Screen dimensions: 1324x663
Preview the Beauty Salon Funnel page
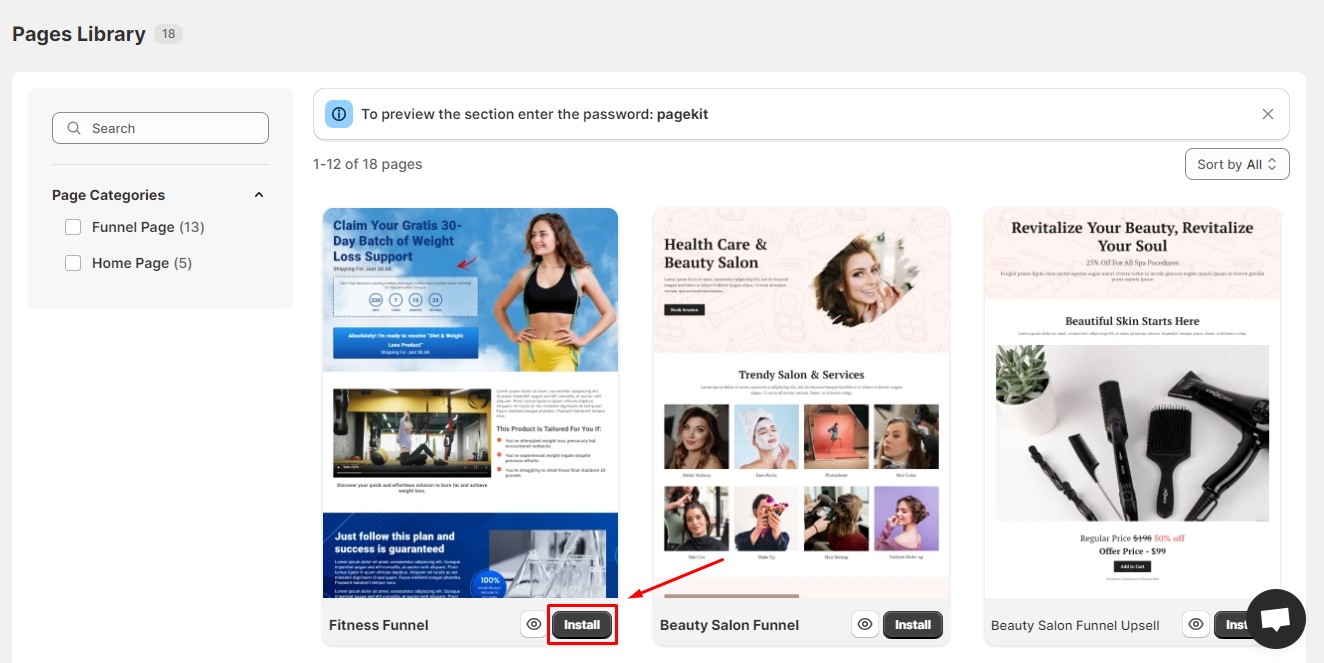(865, 625)
